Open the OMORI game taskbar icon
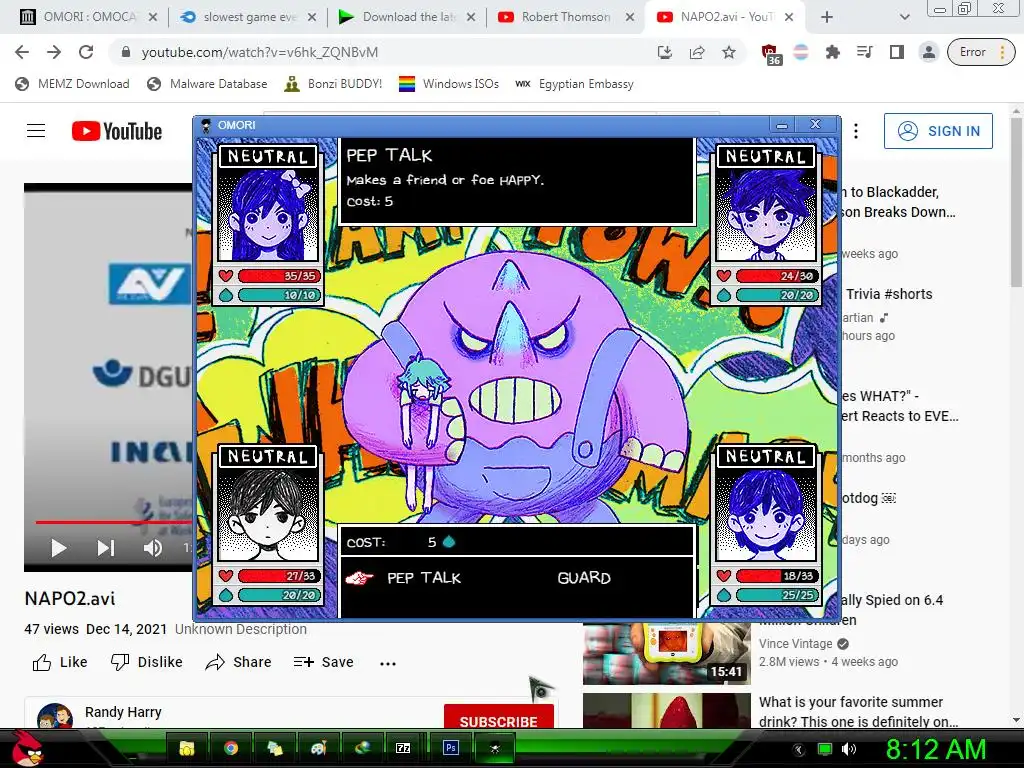Viewport: 1024px width, 768px height. point(494,748)
